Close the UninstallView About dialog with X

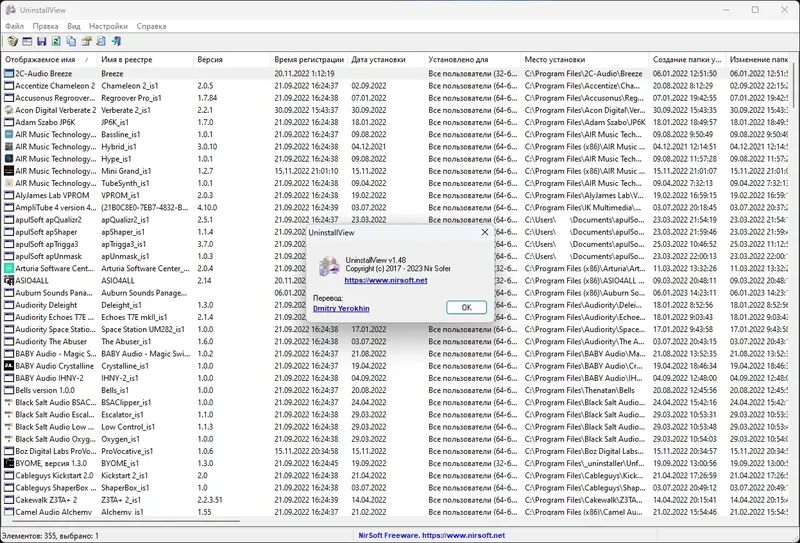coord(485,232)
